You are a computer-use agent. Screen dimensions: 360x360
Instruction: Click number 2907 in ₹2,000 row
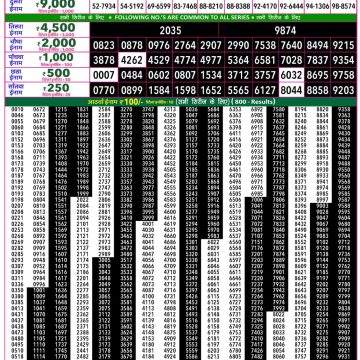coord(211,45)
